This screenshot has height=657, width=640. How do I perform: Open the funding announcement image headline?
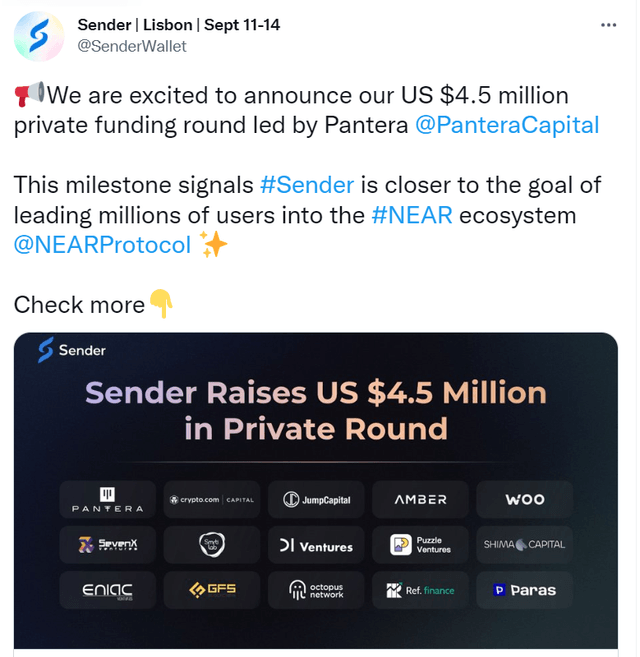(316, 410)
